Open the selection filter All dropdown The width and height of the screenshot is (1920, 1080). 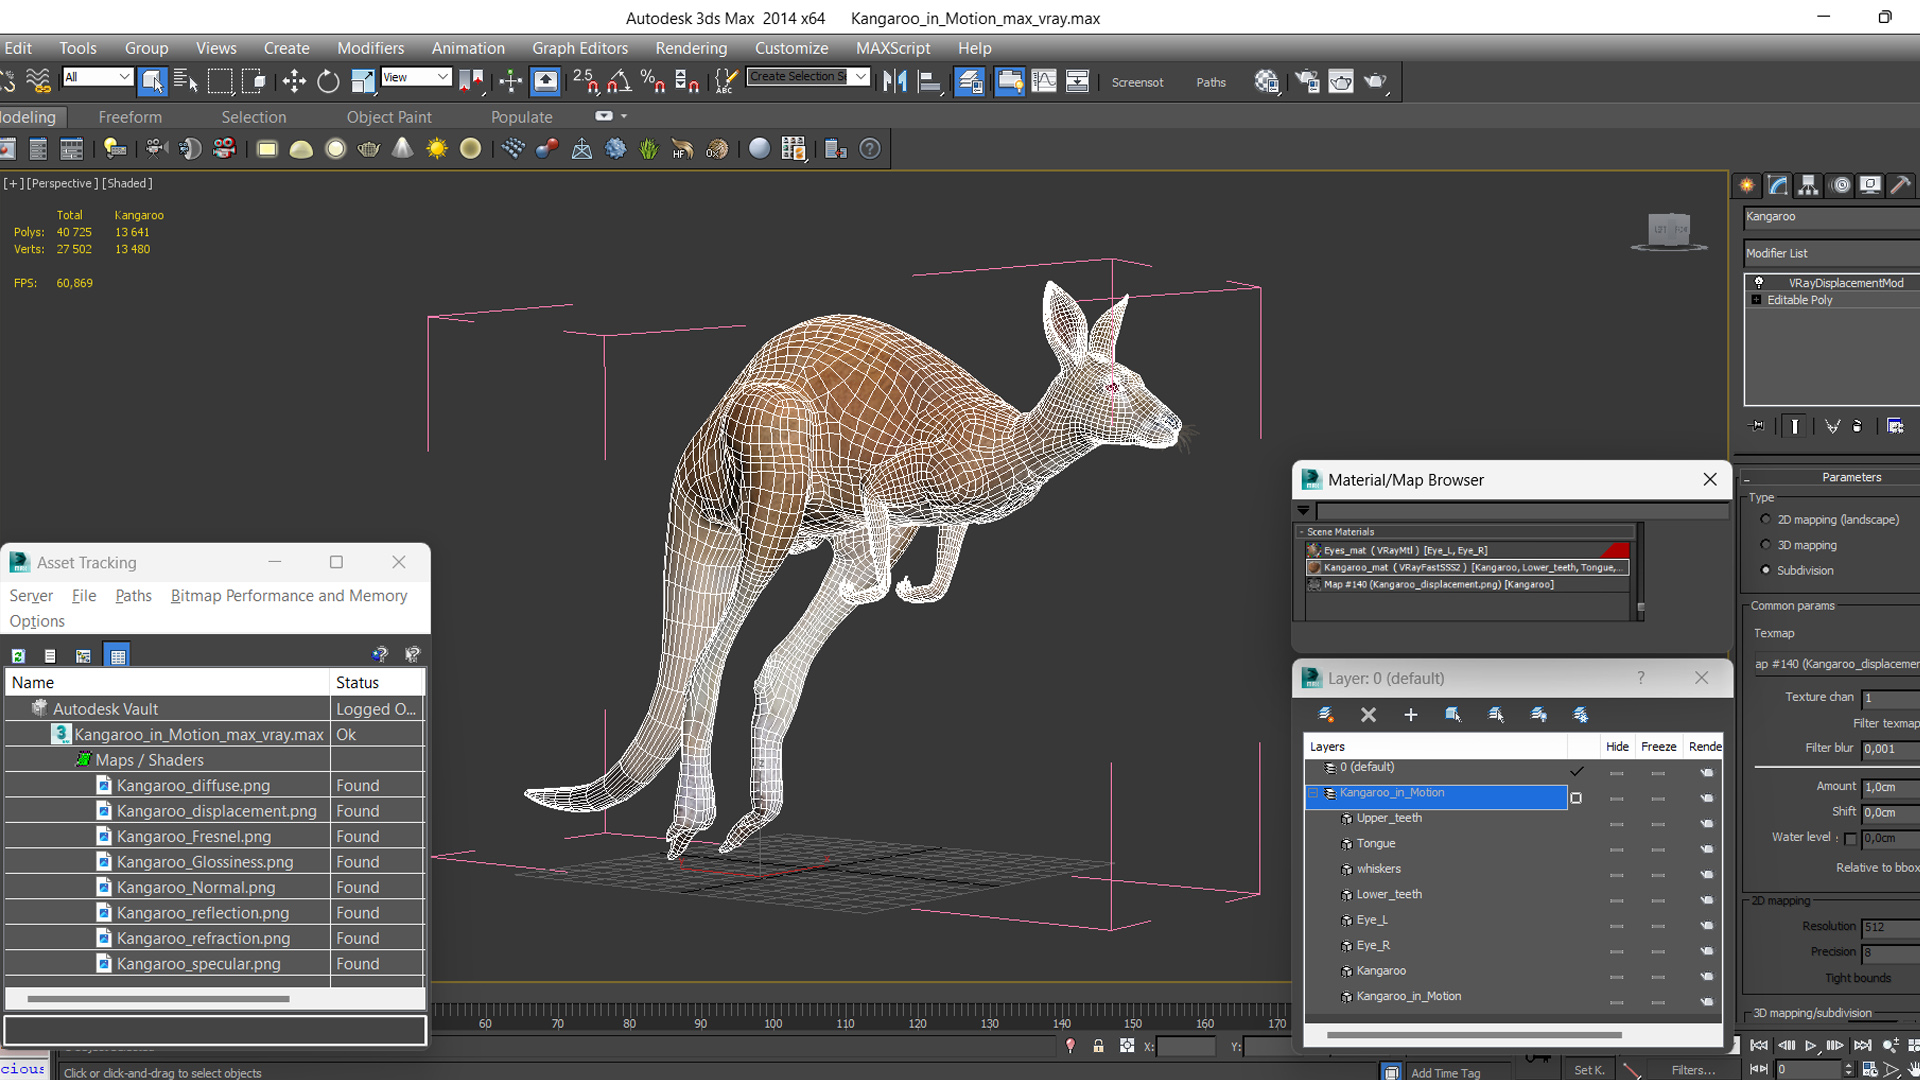click(x=97, y=77)
